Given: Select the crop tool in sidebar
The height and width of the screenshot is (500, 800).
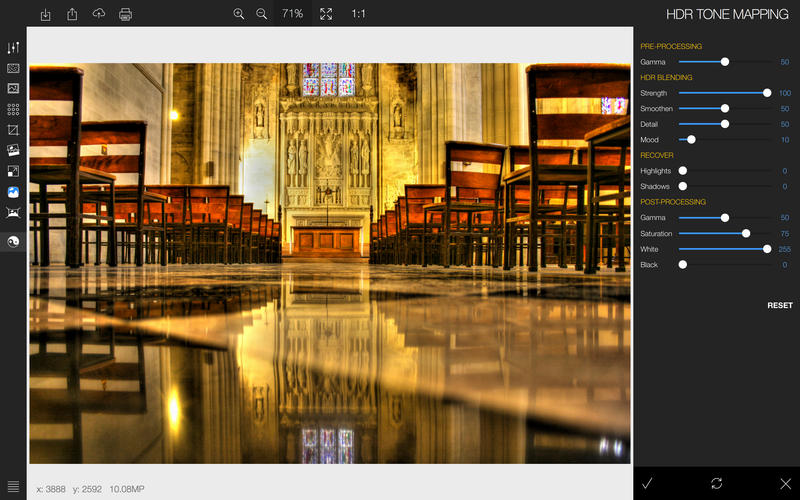Looking at the screenshot, I should [x=14, y=130].
